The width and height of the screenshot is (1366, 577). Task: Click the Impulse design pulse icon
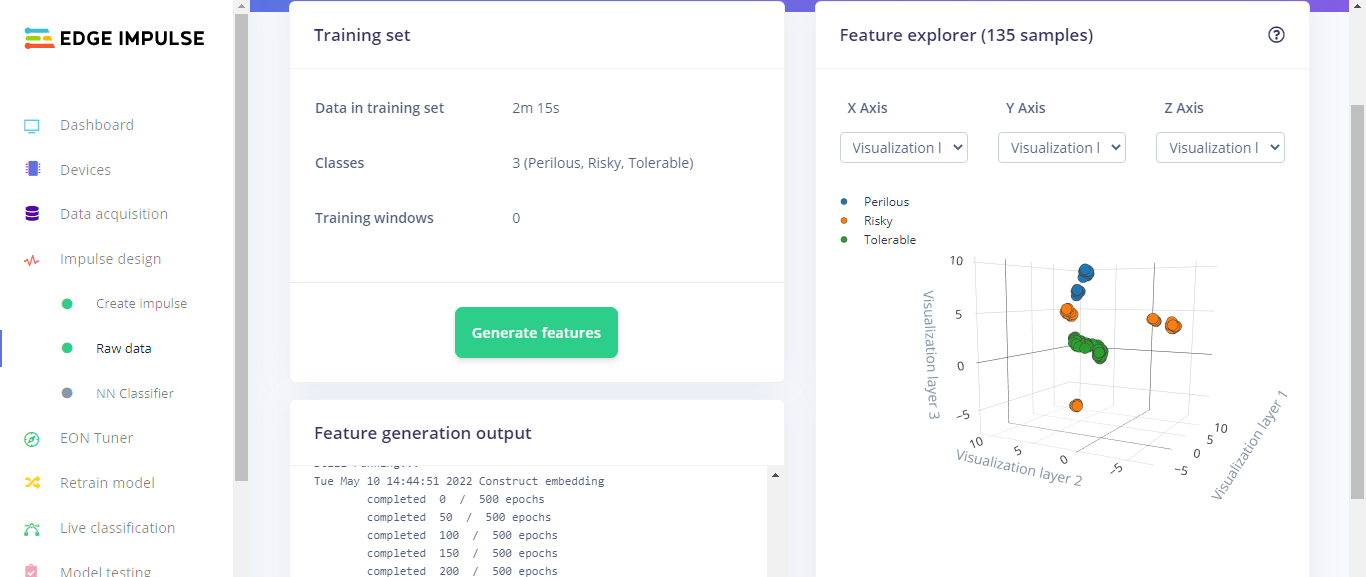click(32, 260)
